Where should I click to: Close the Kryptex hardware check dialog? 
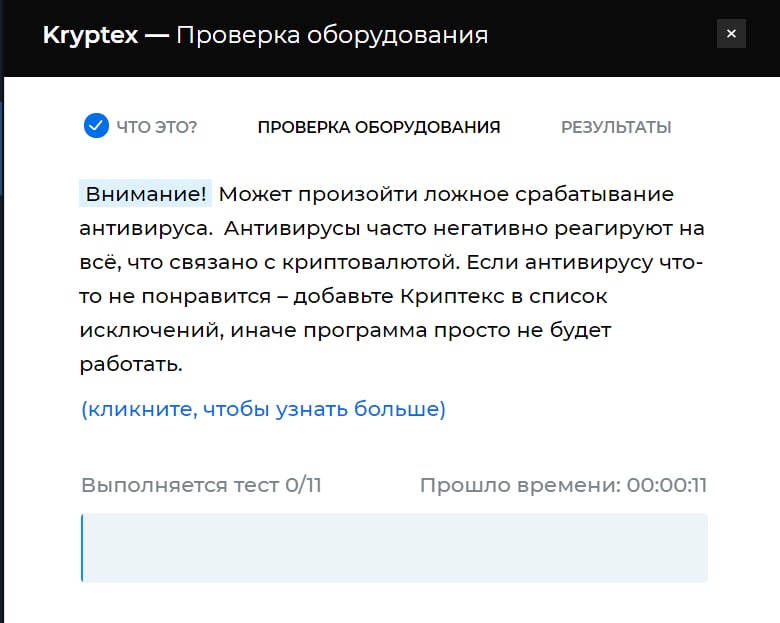click(x=731, y=34)
